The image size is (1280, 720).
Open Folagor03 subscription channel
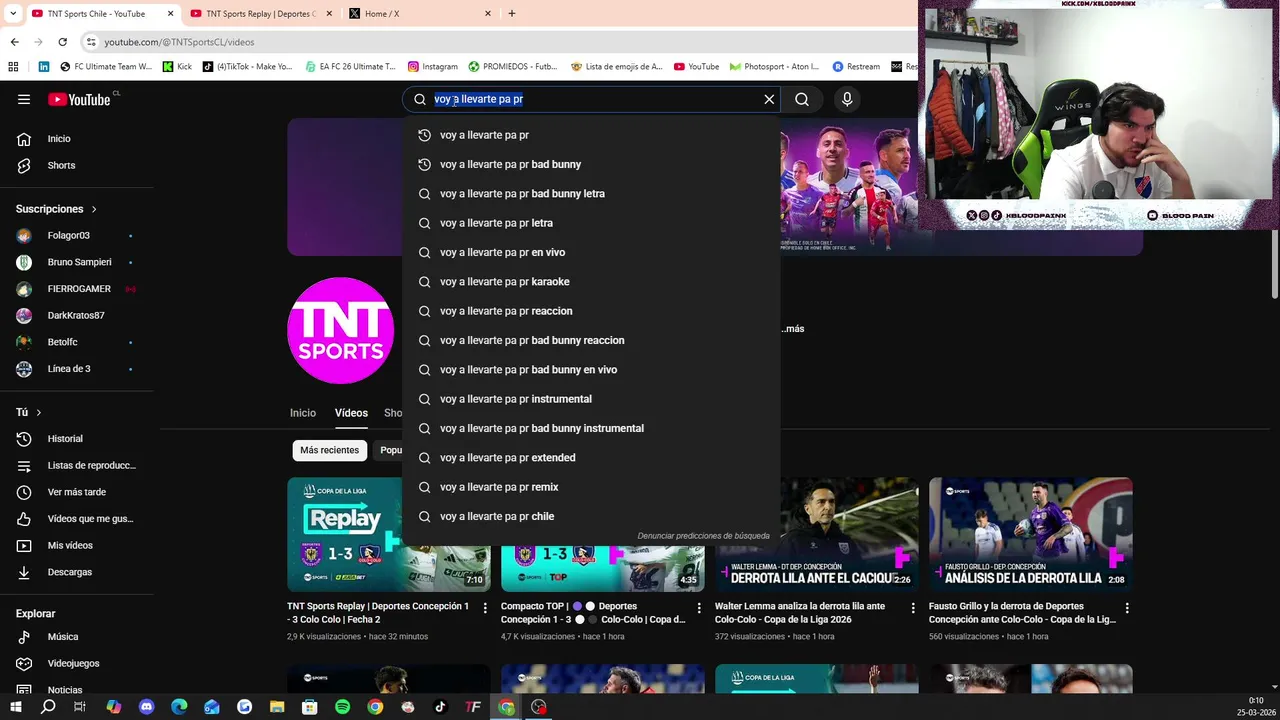tap(68, 235)
